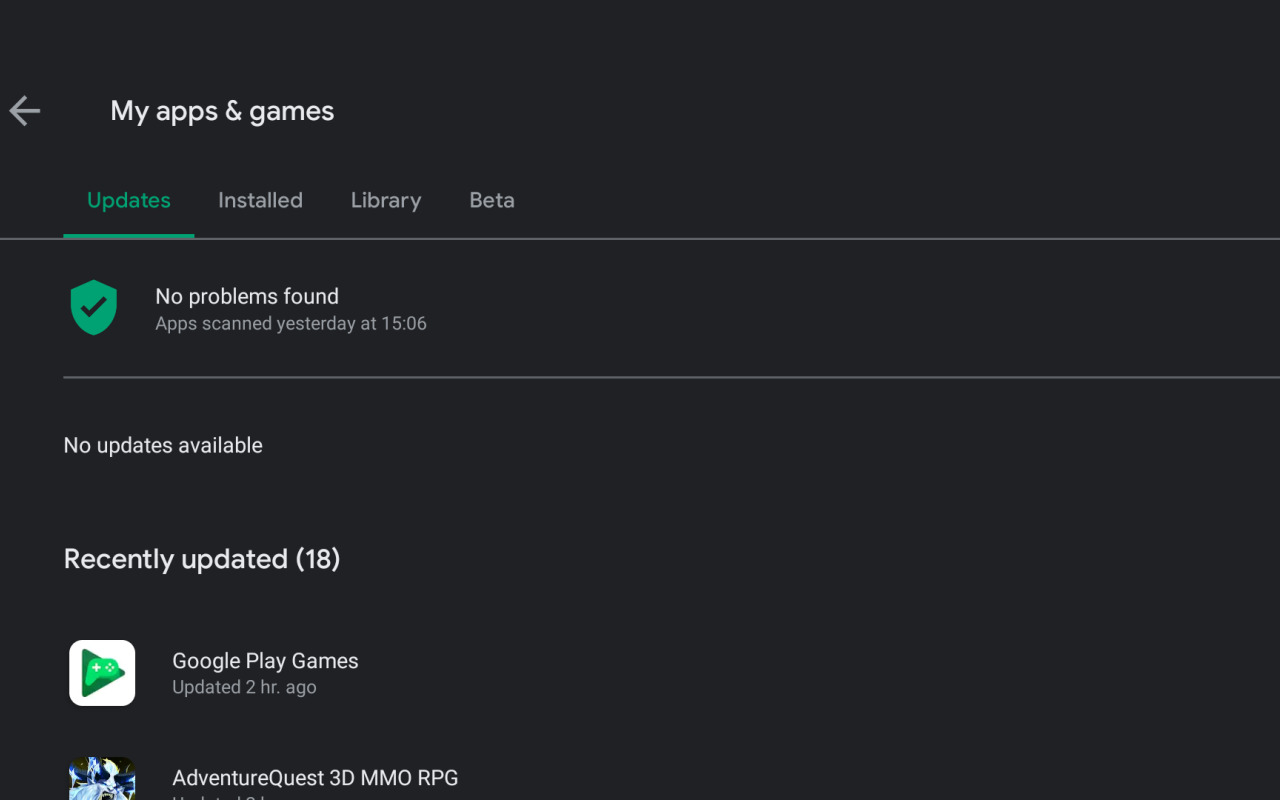Switch to the Updates tab
The height and width of the screenshot is (800, 1280).
pyautogui.click(x=129, y=200)
